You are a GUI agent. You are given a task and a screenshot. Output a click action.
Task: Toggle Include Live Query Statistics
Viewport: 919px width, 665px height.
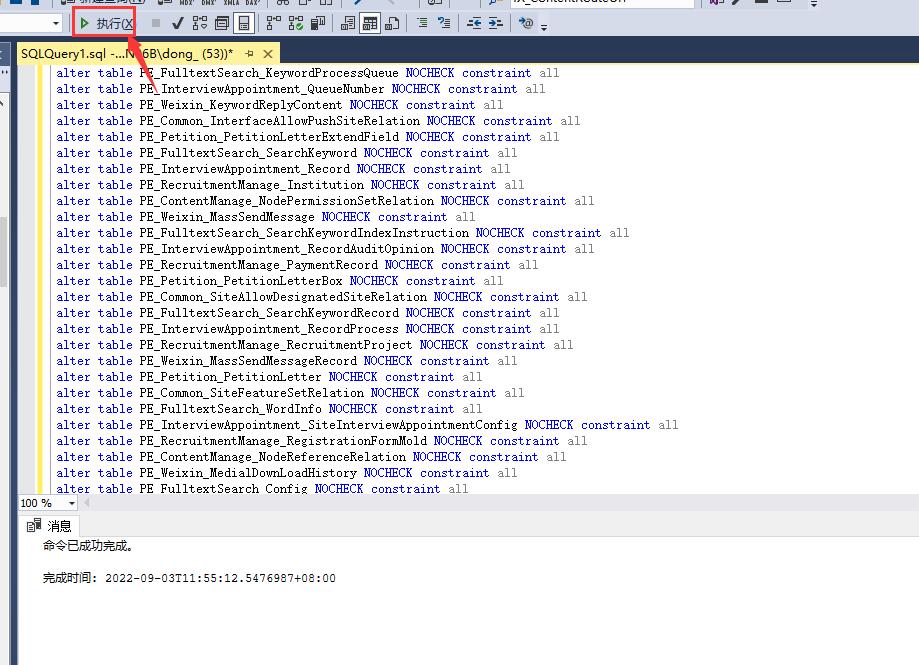tap(296, 22)
